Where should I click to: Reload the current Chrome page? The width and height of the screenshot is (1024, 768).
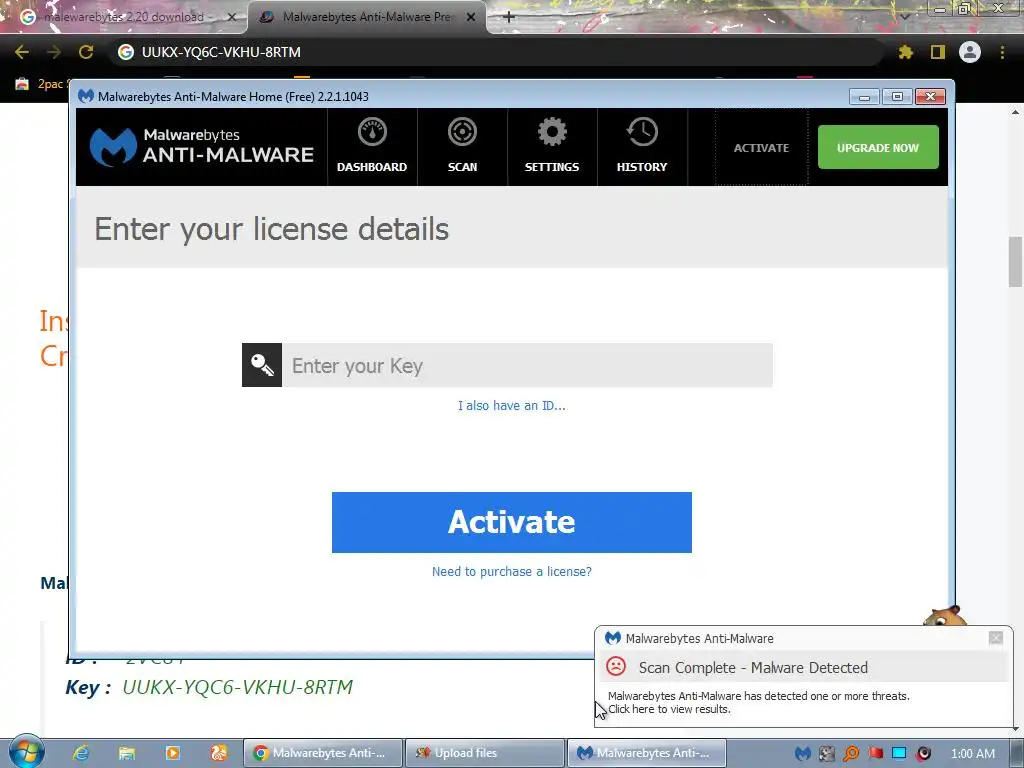86,52
